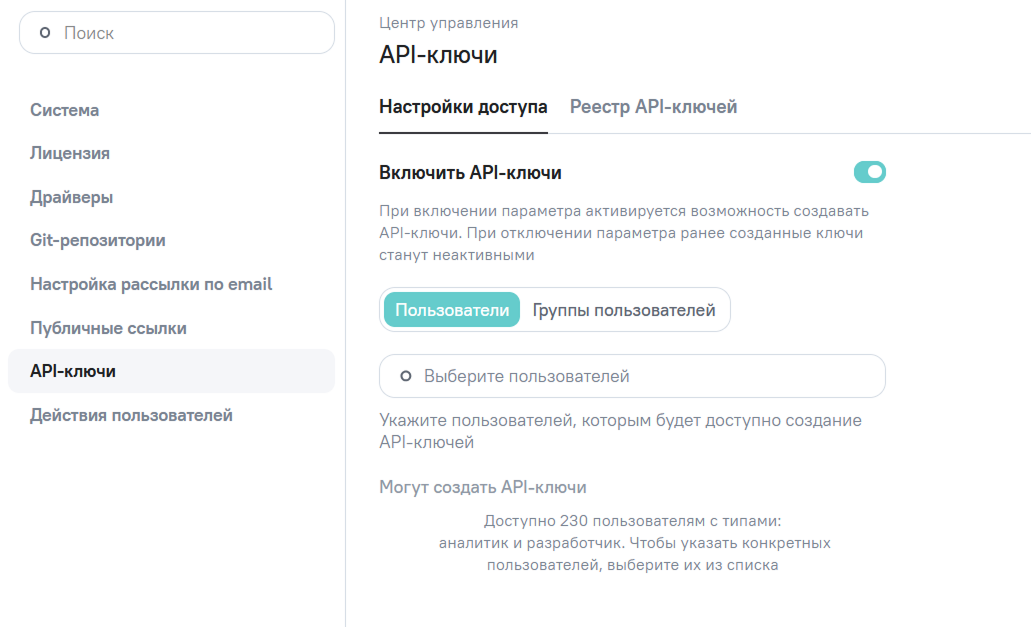Click the 'Включить API-ключи' label
This screenshot has height=627, width=1031.
click(470, 173)
